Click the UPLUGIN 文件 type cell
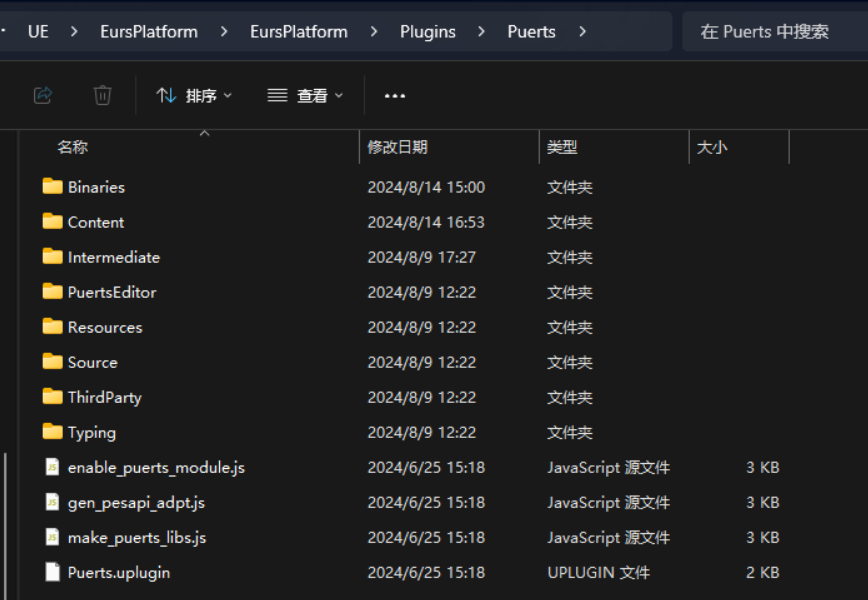868x600 pixels. point(598,572)
